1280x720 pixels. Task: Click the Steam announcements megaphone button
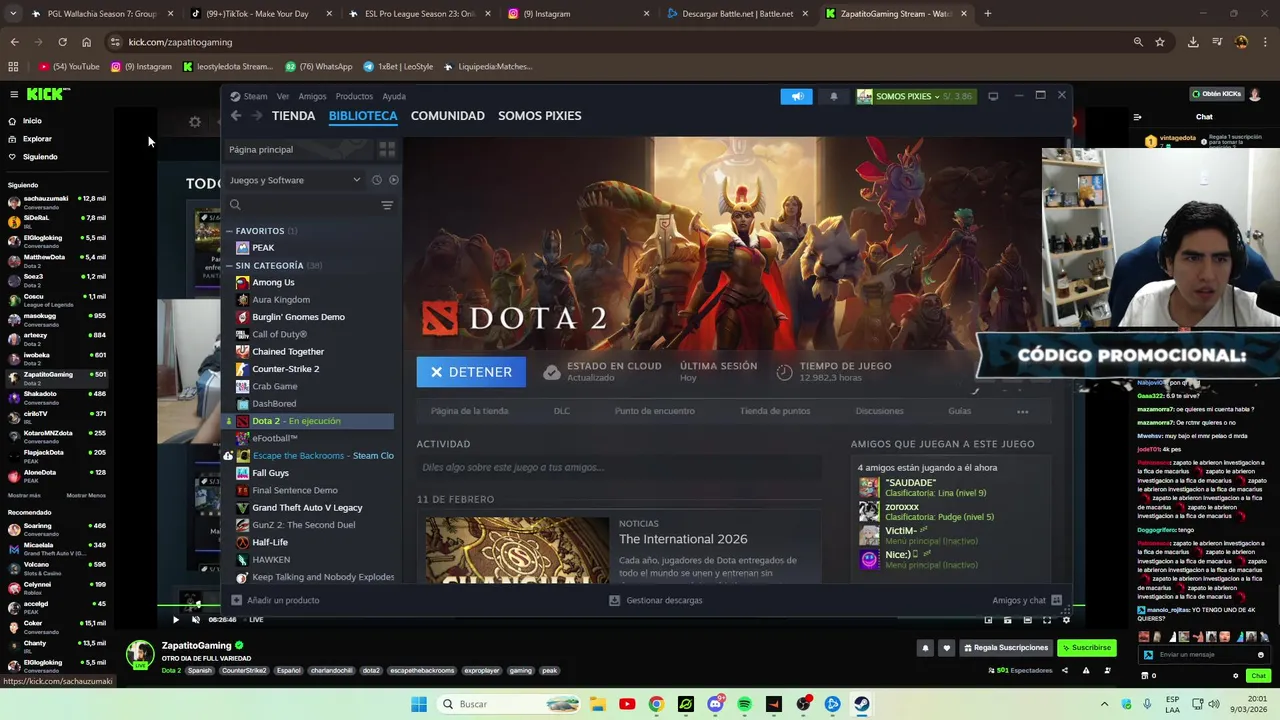point(797,97)
